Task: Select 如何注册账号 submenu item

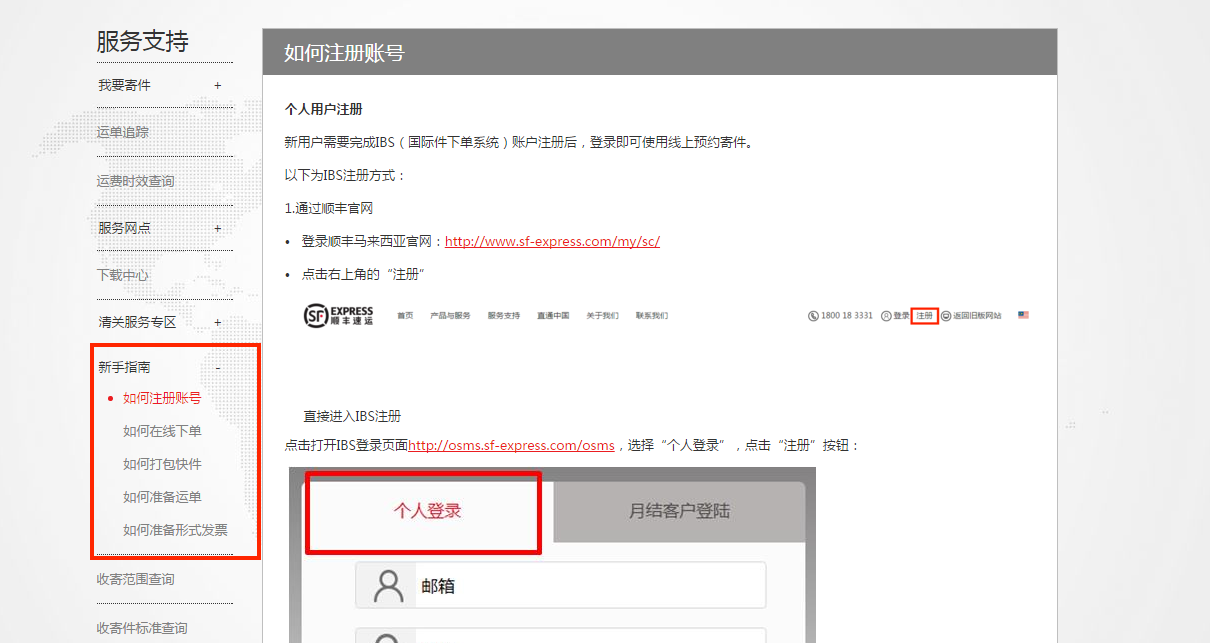Action: [x=162, y=398]
